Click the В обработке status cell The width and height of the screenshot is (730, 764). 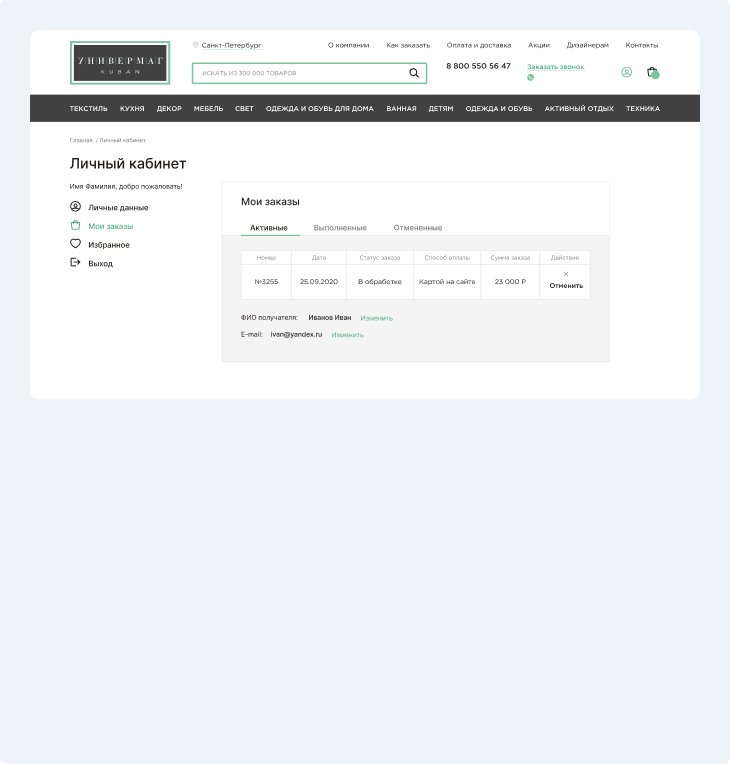[380, 282]
